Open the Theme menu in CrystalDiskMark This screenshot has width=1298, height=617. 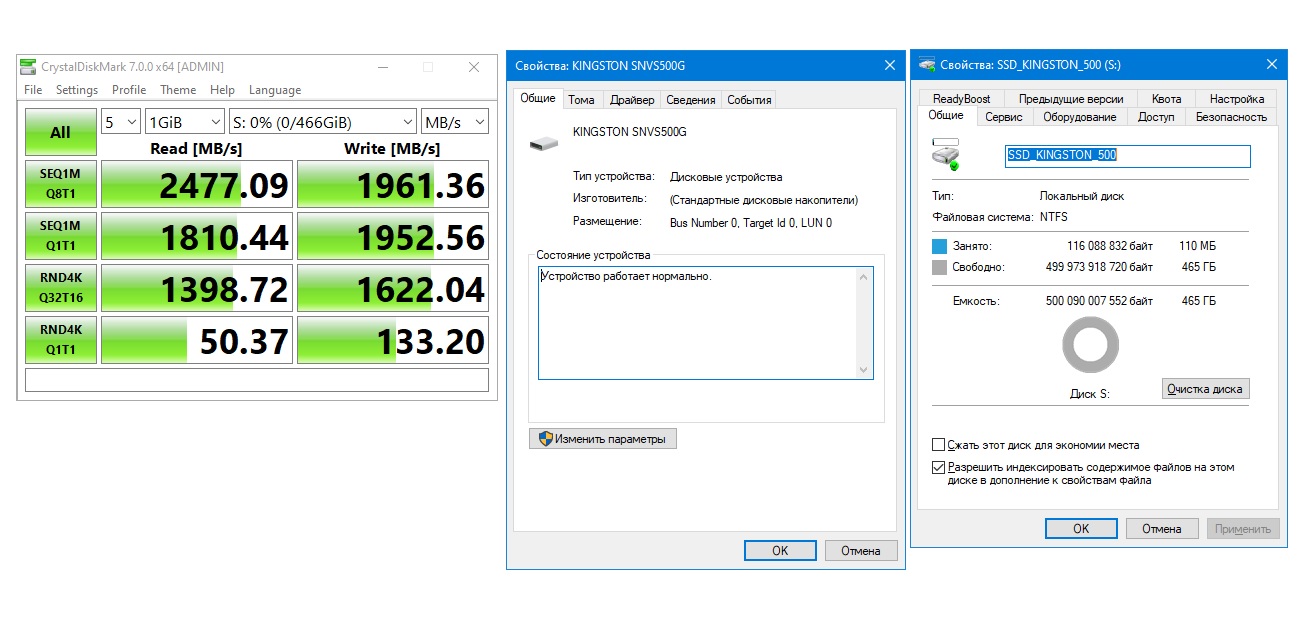tap(178, 90)
